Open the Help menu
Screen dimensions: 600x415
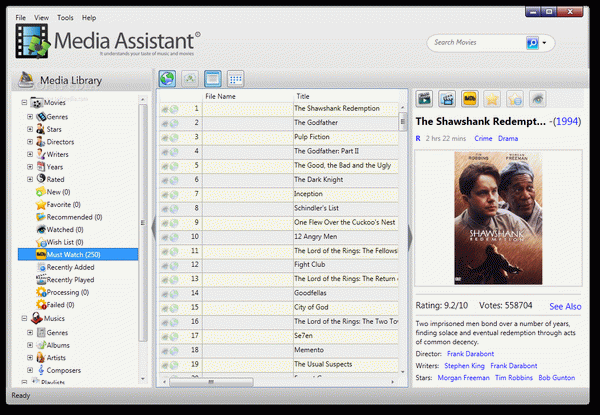pyautogui.click(x=89, y=18)
